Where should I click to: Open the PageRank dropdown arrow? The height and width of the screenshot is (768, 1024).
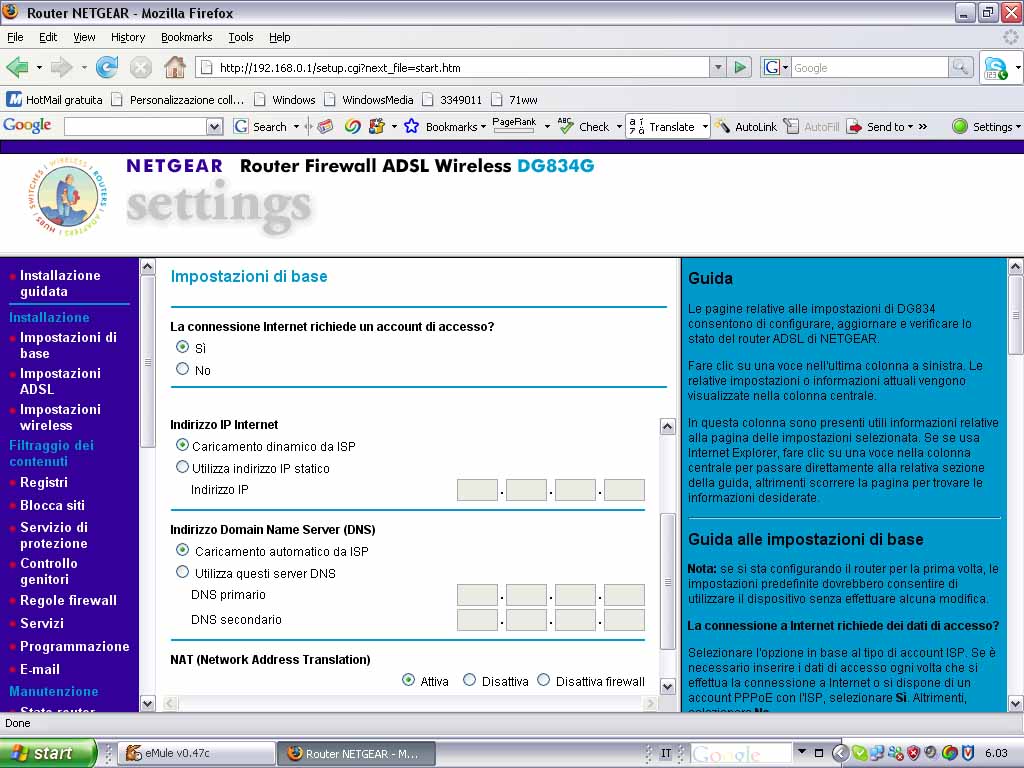pos(547,127)
